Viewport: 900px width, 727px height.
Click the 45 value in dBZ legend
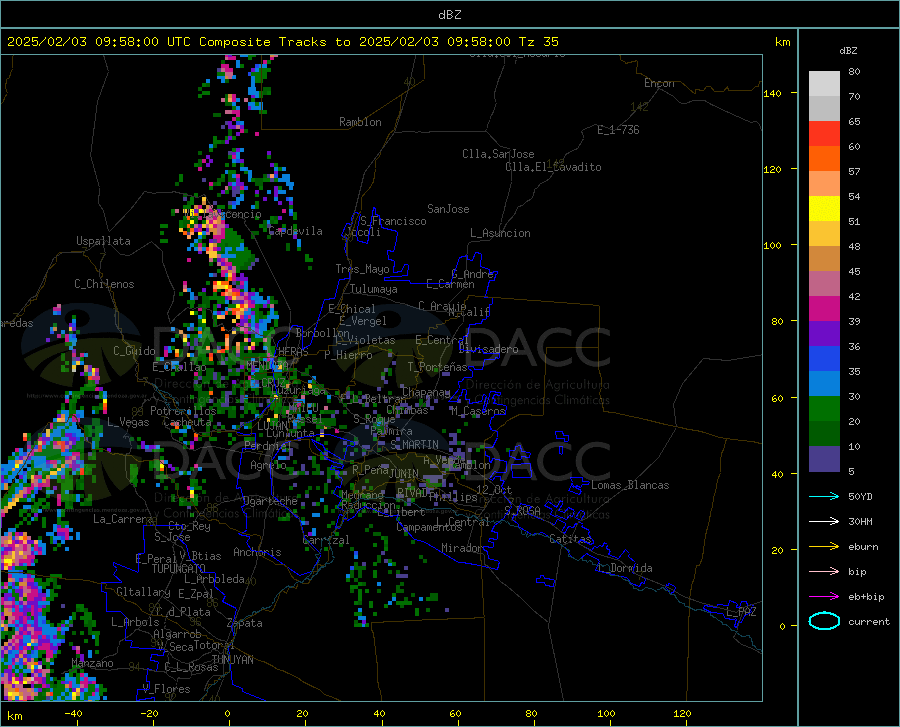pyautogui.click(x=854, y=271)
